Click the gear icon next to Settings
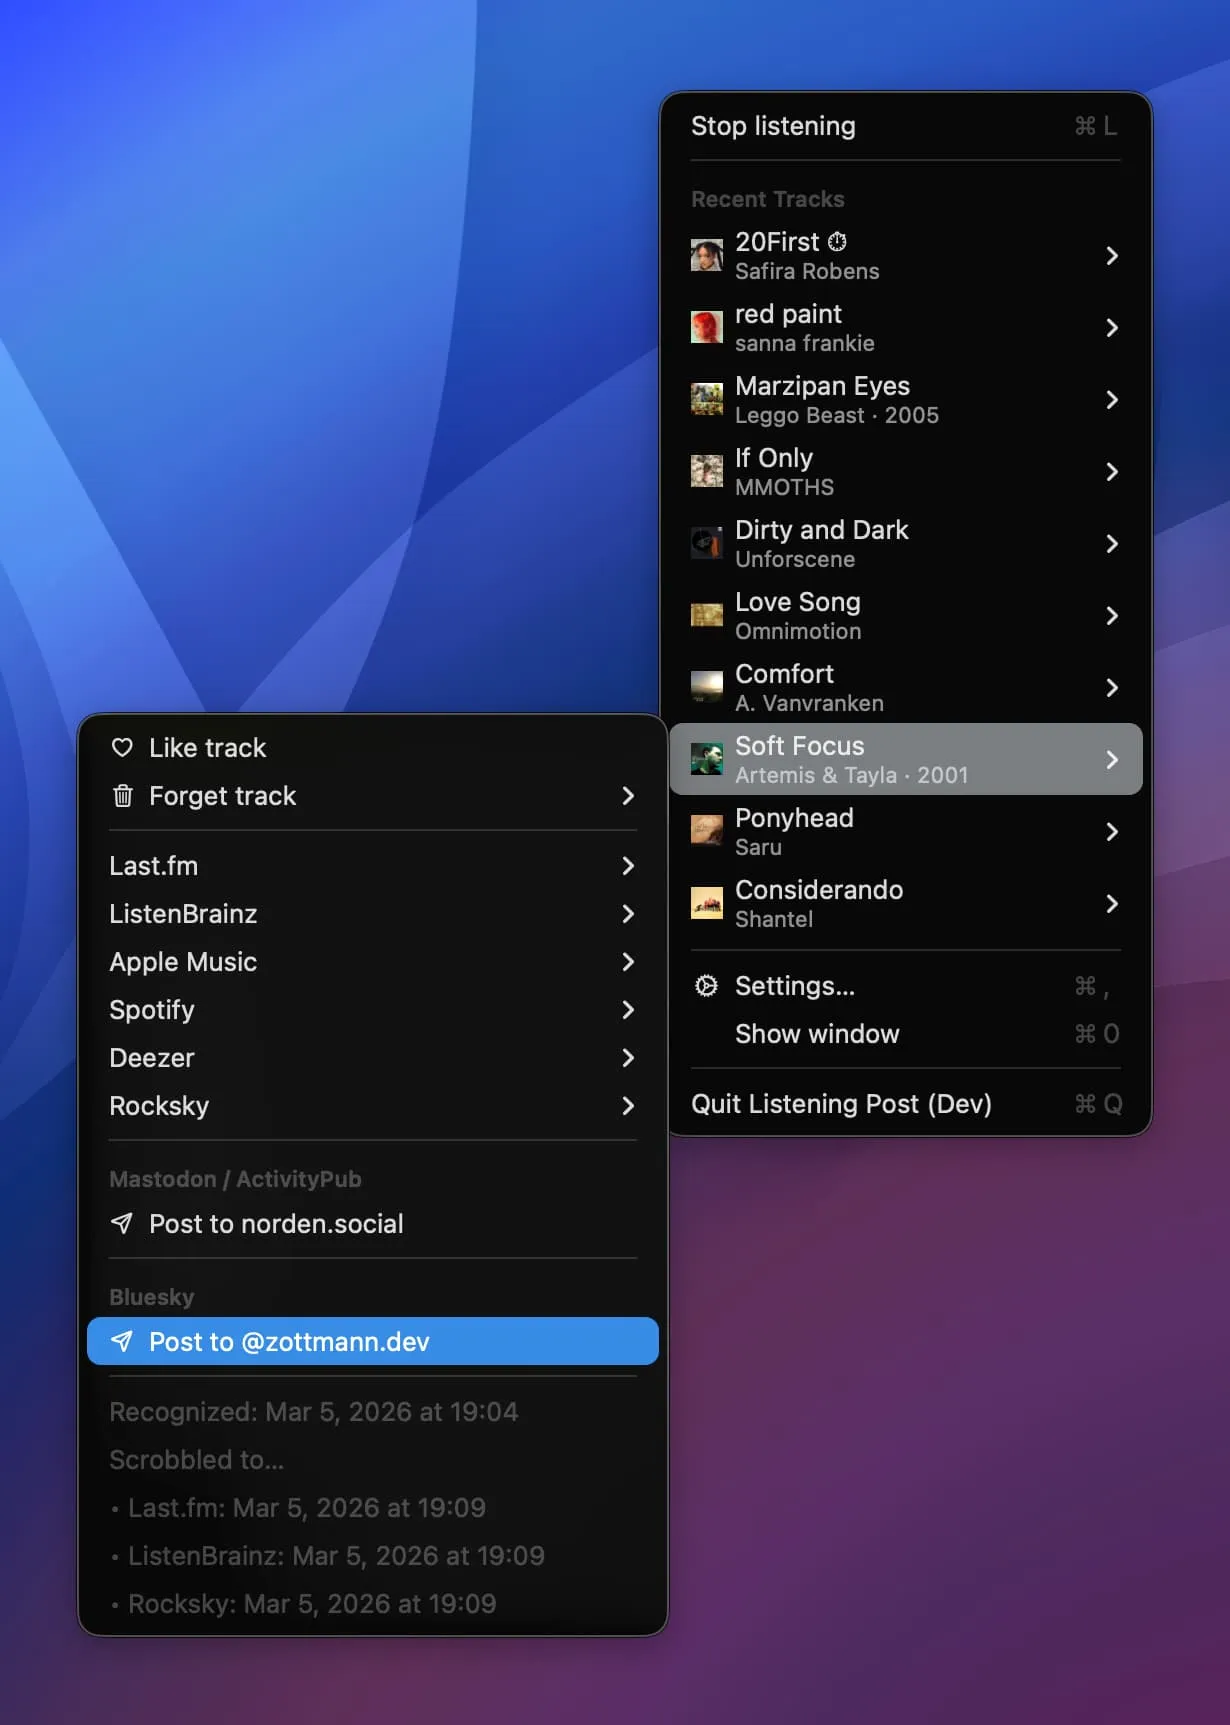Image resolution: width=1230 pixels, height=1725 pixels. click(706, 986)
